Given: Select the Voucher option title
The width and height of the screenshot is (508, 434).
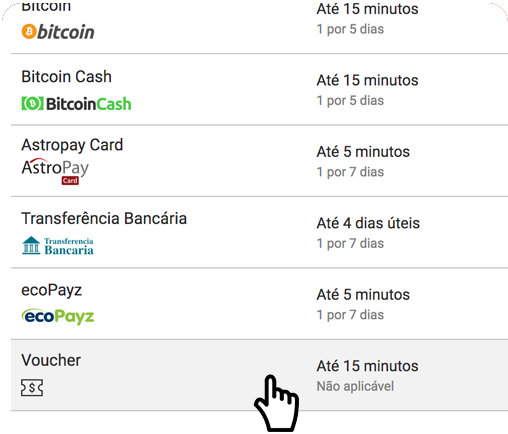Looking at the screenshot, I should tap(51, 360).
